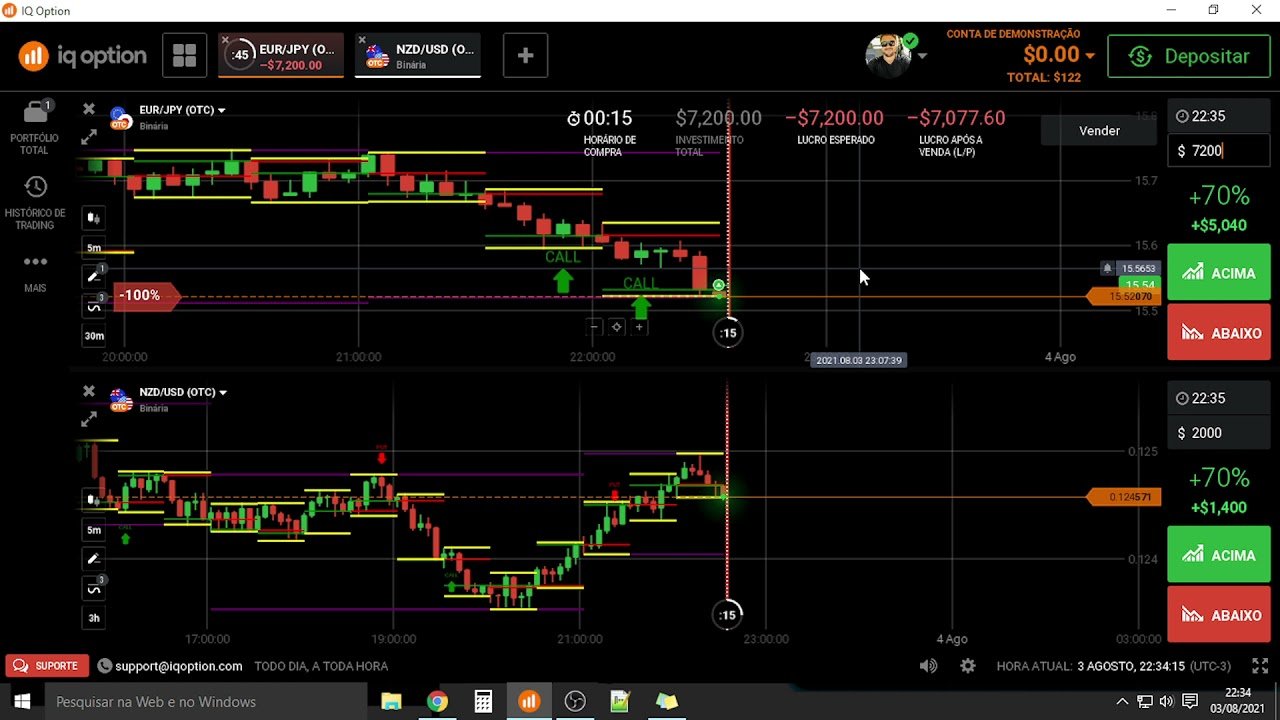
Task: Change EUR/JPY time range 30m
Action: point(94,336)
